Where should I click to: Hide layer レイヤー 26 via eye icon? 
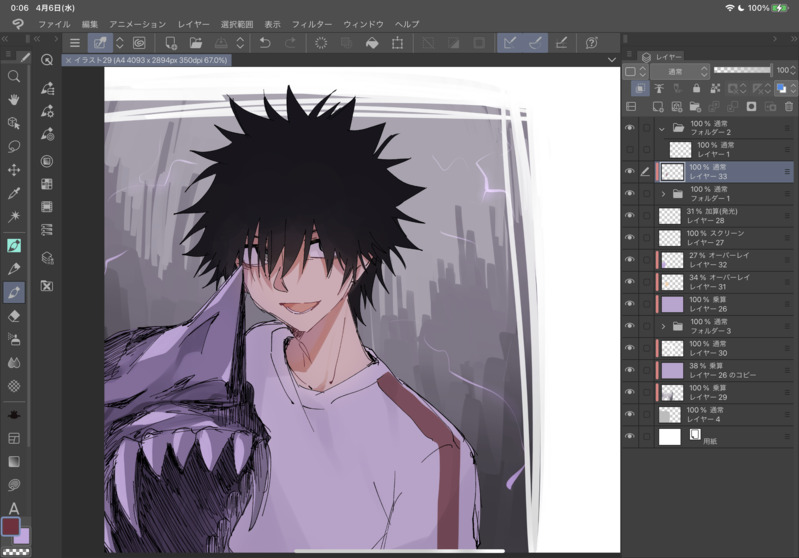coord(630,304)
